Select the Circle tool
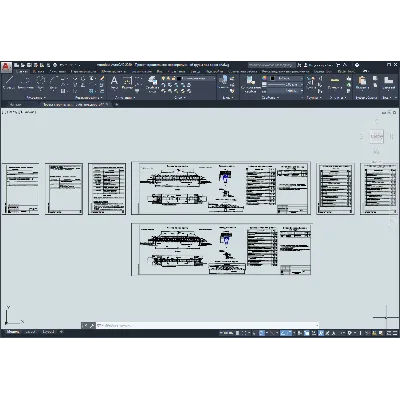The height and width of the screenshot is (400, 400). click(x=41, y=82)
